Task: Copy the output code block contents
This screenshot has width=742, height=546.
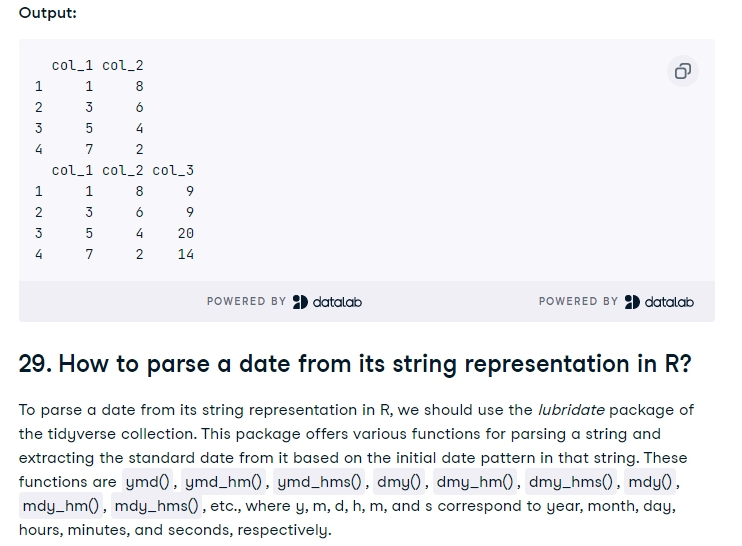Action: point(682,71)
